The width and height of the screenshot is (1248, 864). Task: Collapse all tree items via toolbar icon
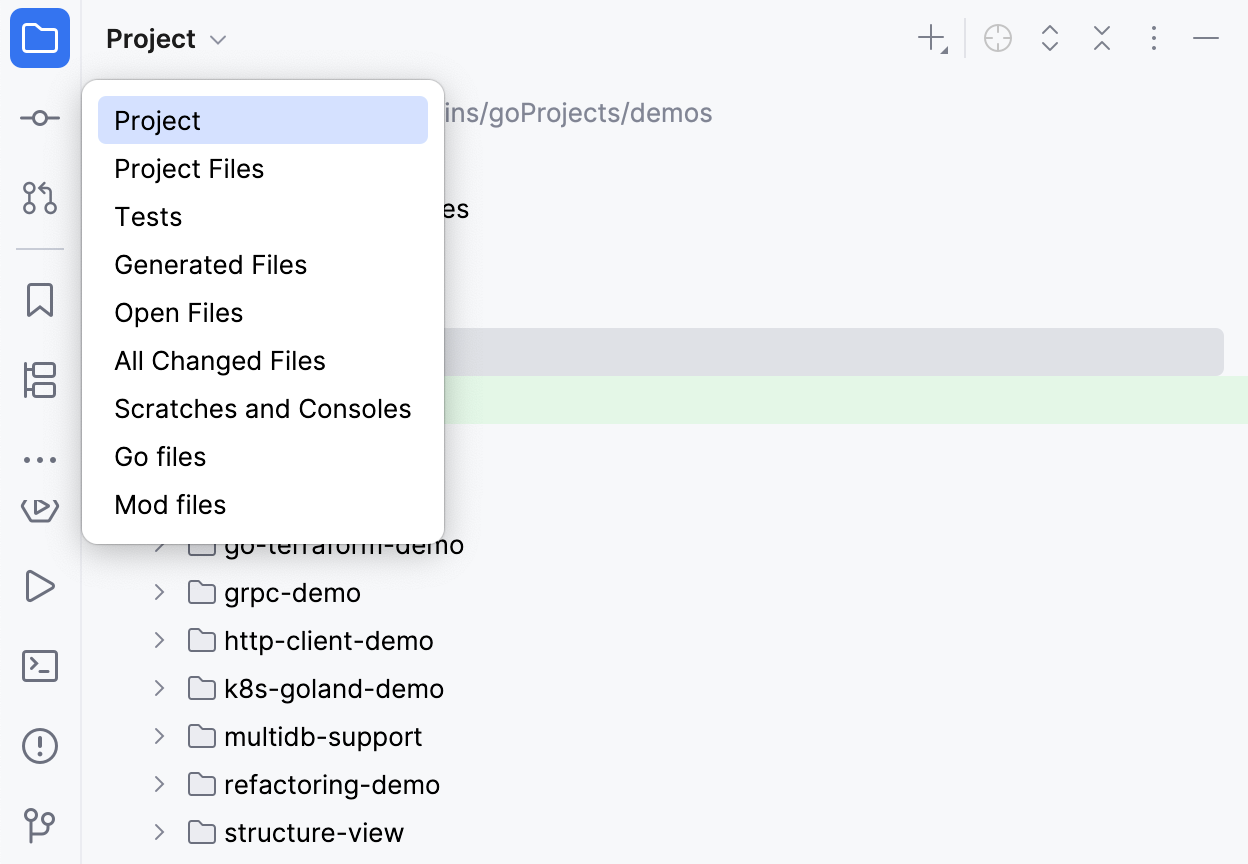click(x=1101, y=38)
